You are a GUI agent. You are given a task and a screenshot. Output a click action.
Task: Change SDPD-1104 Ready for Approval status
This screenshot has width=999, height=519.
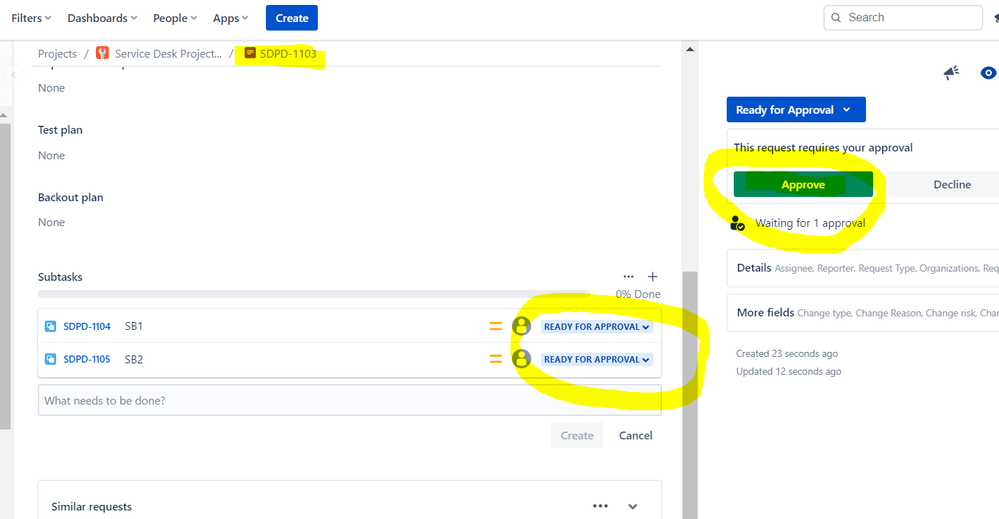(596, 327)
